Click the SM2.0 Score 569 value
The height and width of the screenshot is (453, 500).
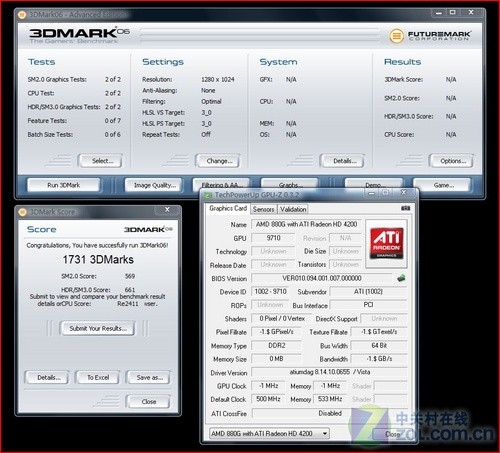(130, 276)
